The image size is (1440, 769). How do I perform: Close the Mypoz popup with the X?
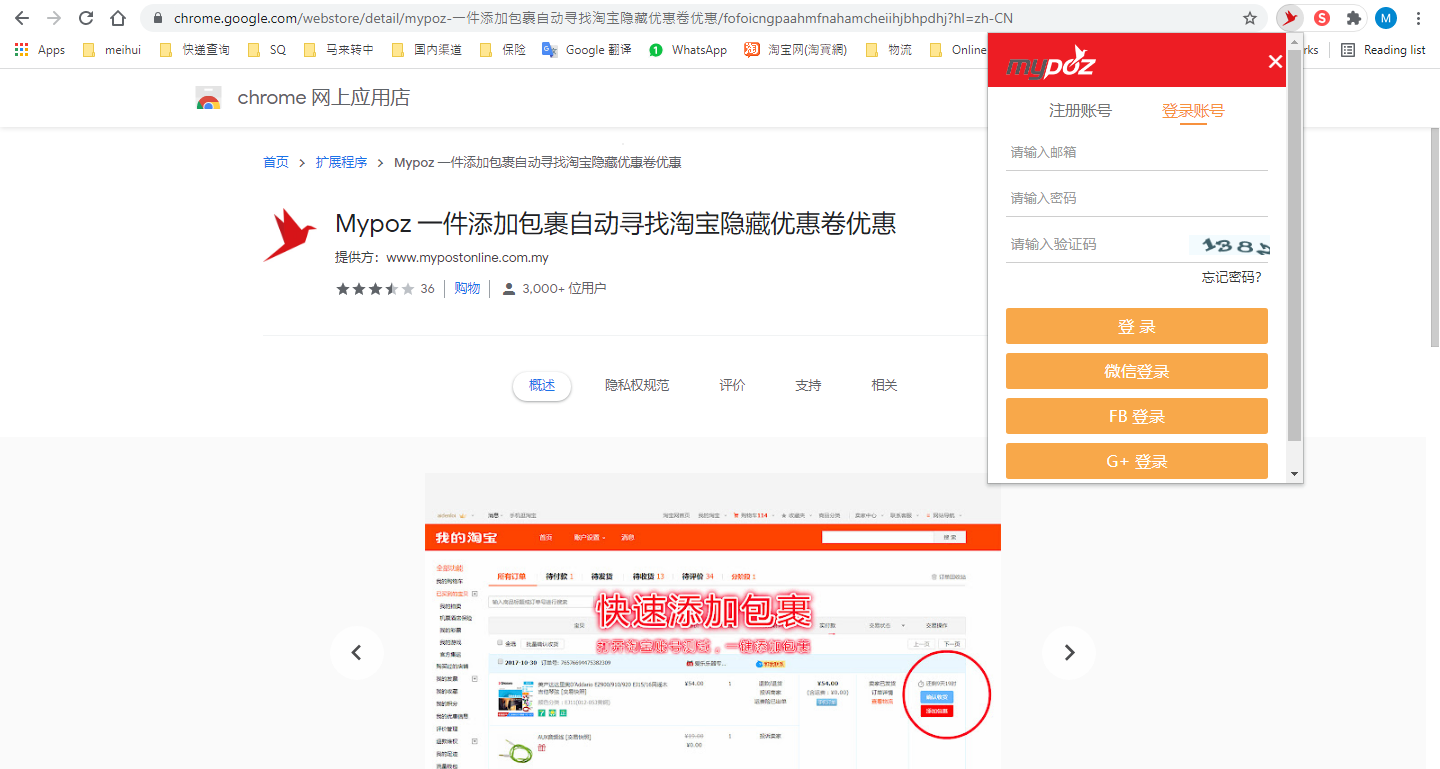(1275, 62)
